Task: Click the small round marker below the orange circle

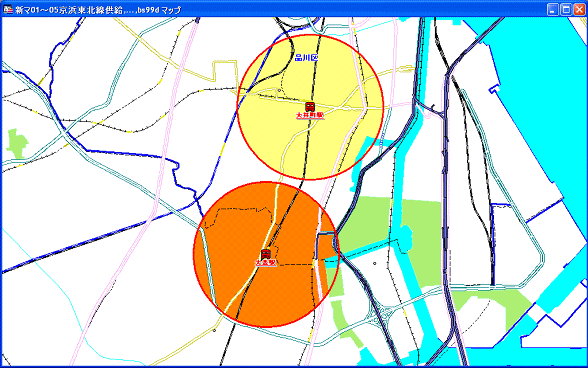Action: pyautogui.click(x=214, y=330)
